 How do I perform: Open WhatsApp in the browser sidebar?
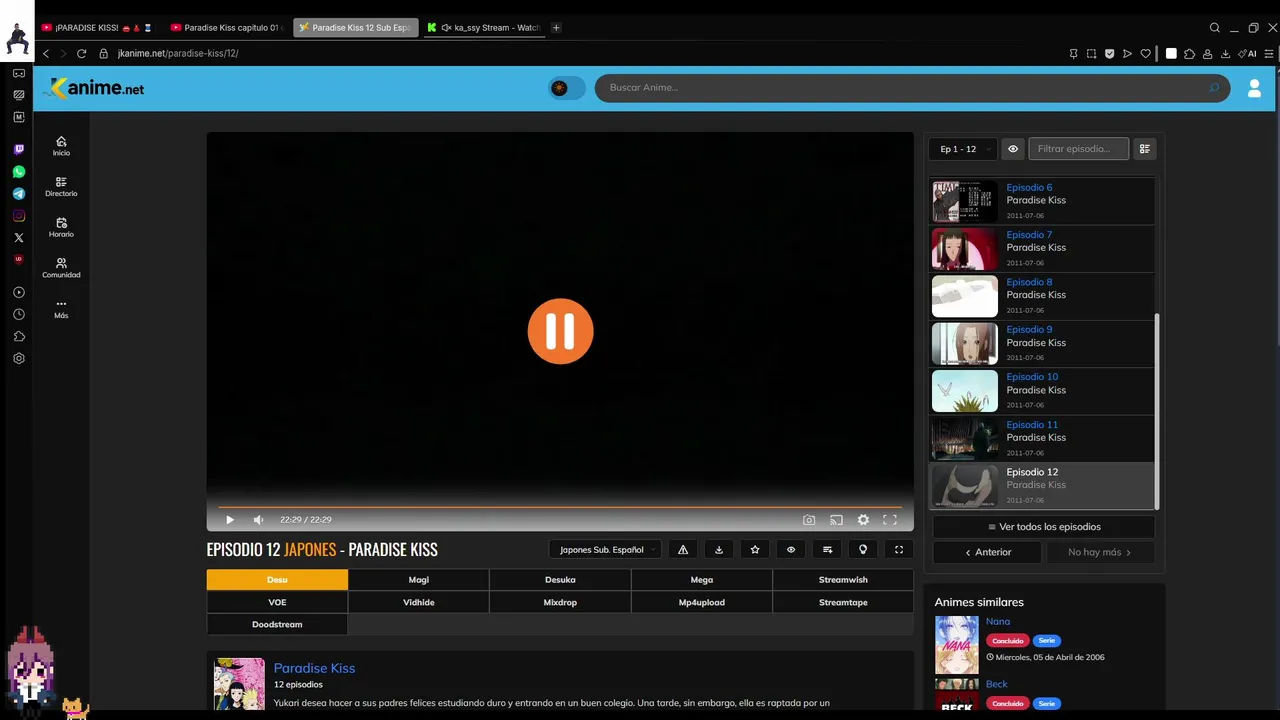(x=18, y=172)
